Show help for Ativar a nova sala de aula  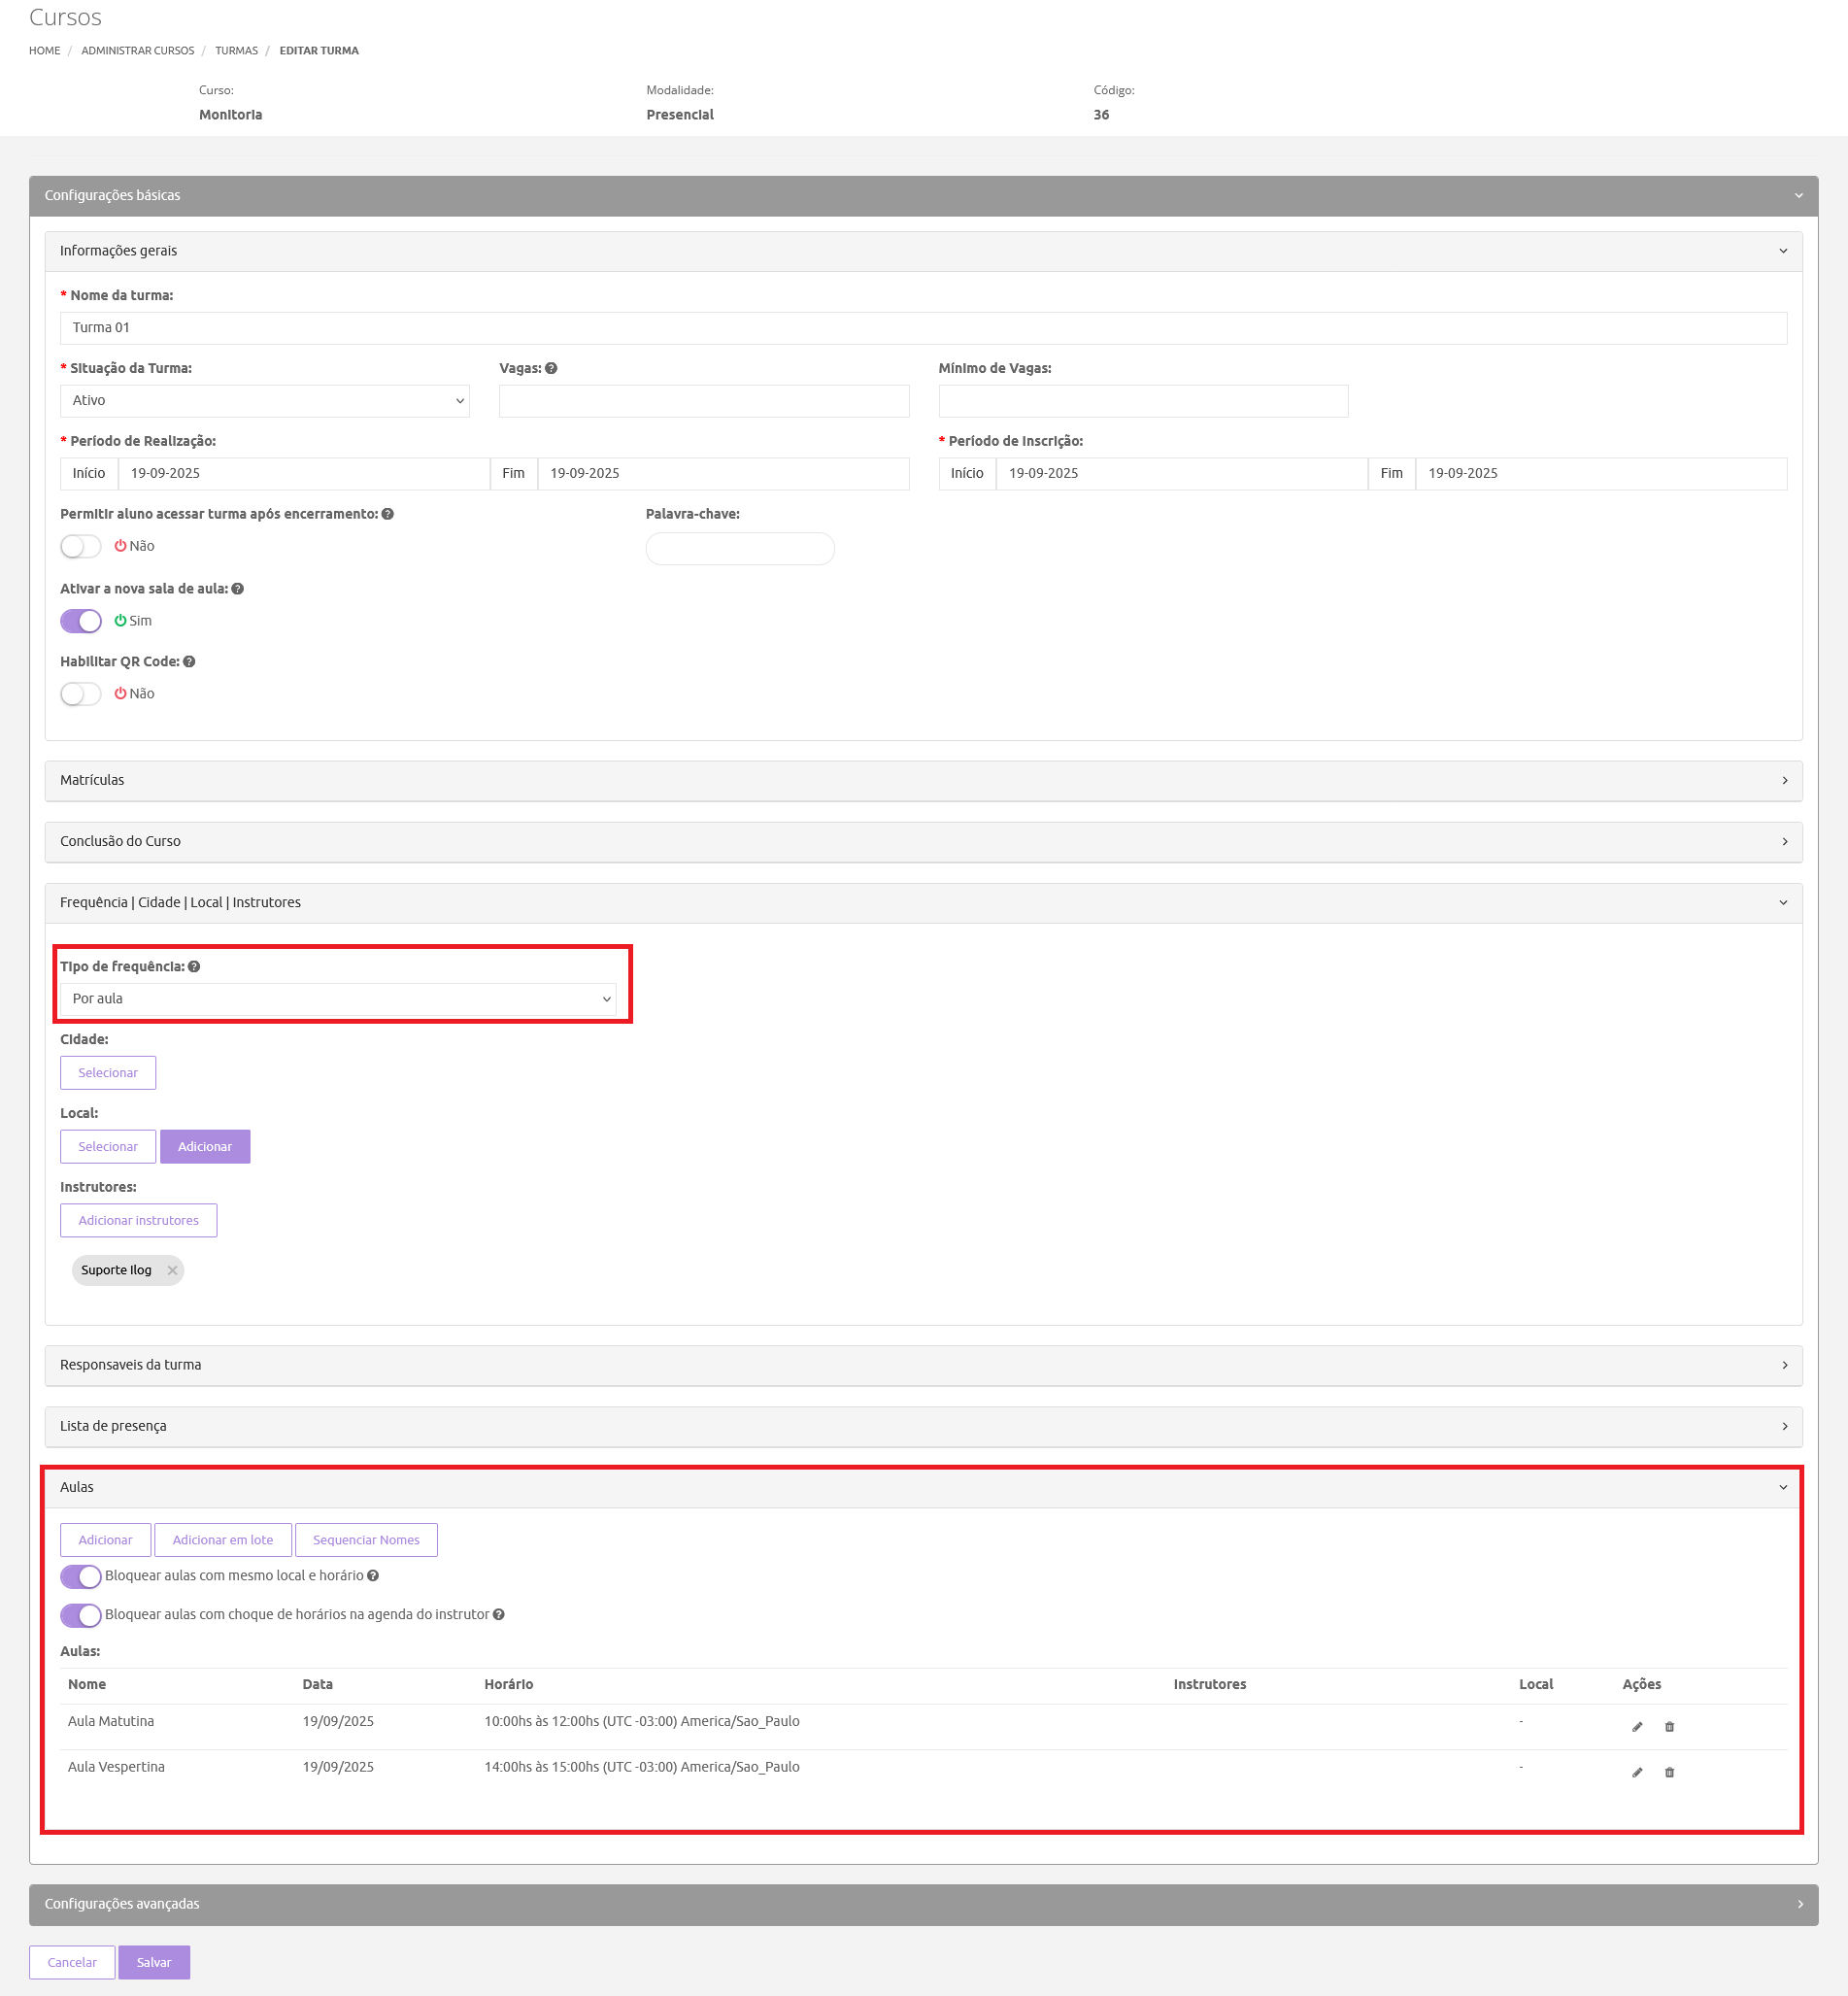tap(238, 588)
